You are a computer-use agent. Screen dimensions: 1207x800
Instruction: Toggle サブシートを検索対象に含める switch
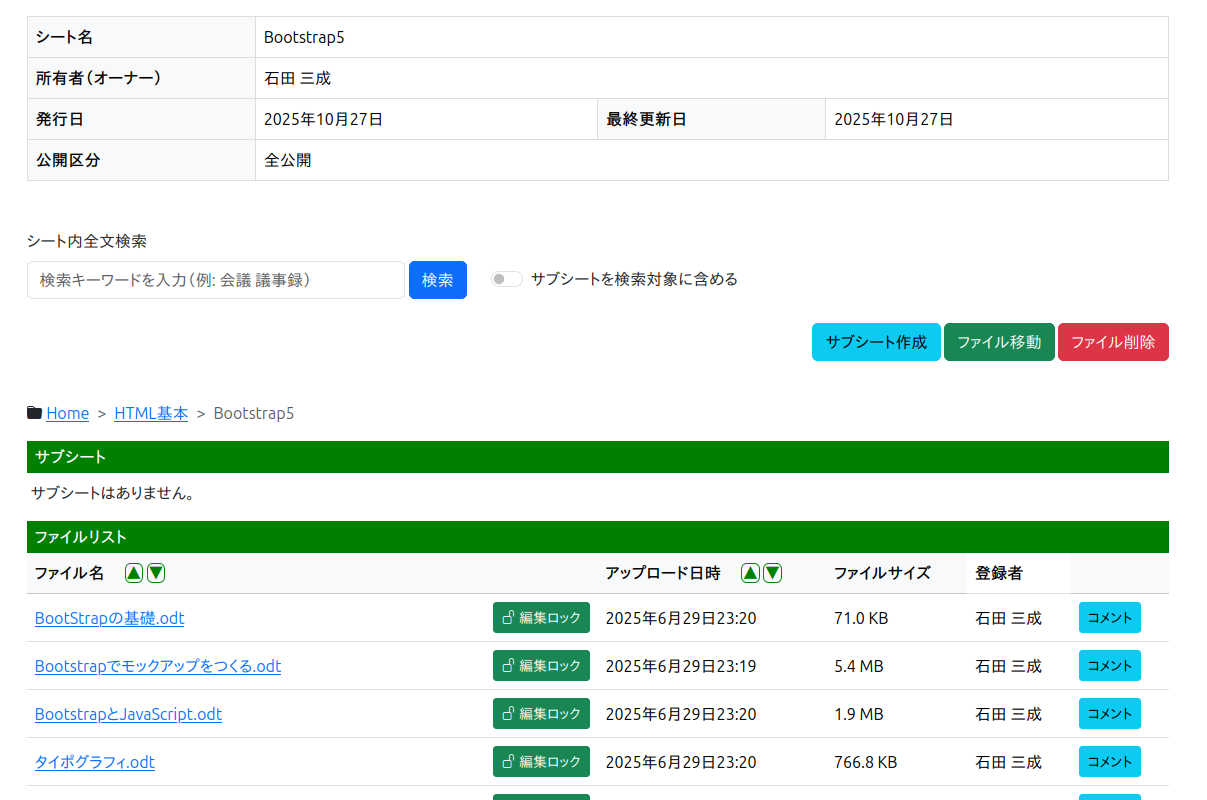[507, 280]
